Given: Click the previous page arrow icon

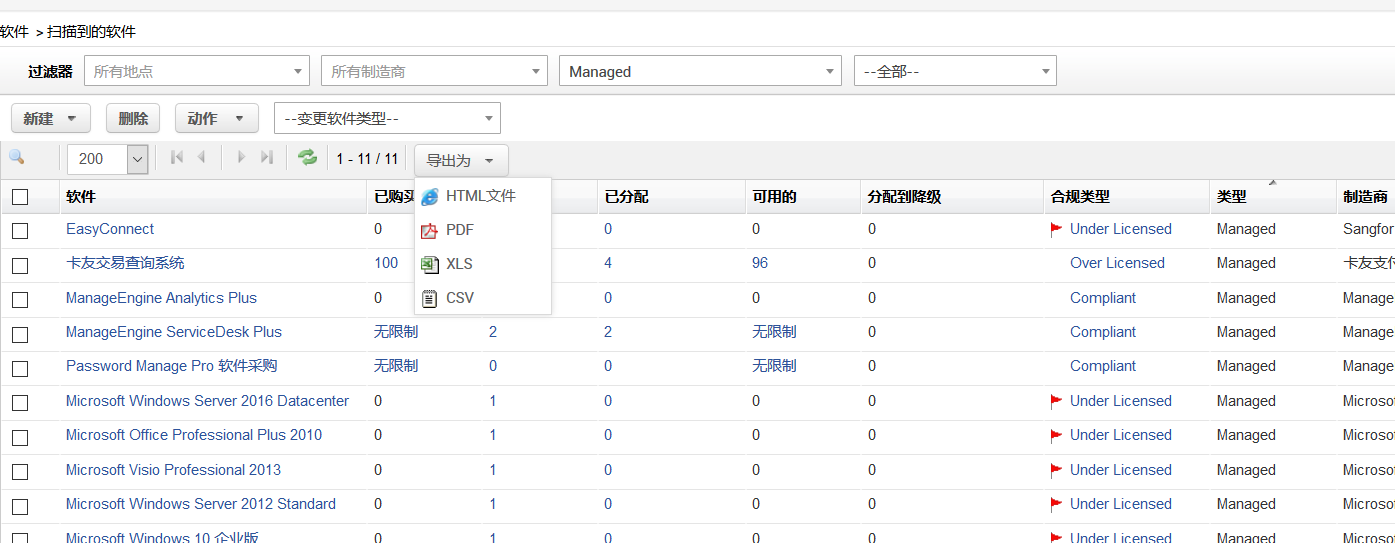Looking at the screenshot, I should coord(202,158).
